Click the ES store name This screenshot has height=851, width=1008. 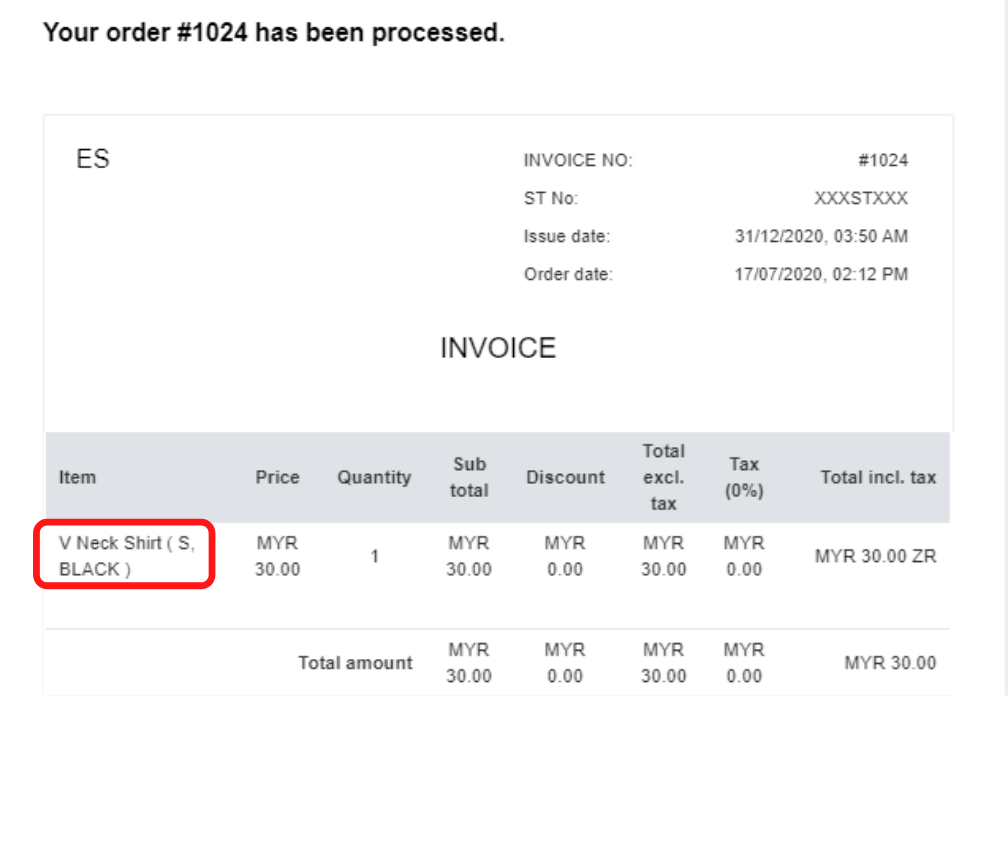93,159
